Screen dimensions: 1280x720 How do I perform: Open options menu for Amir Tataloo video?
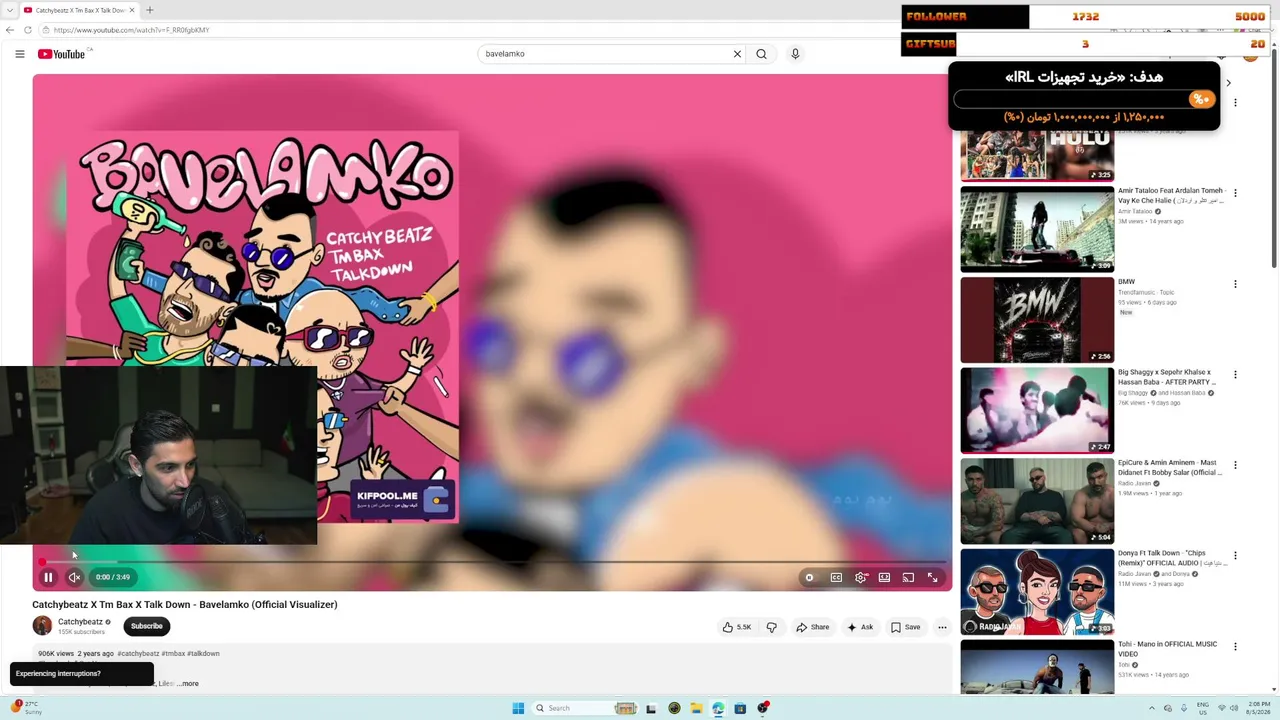tap(1235, 193)
